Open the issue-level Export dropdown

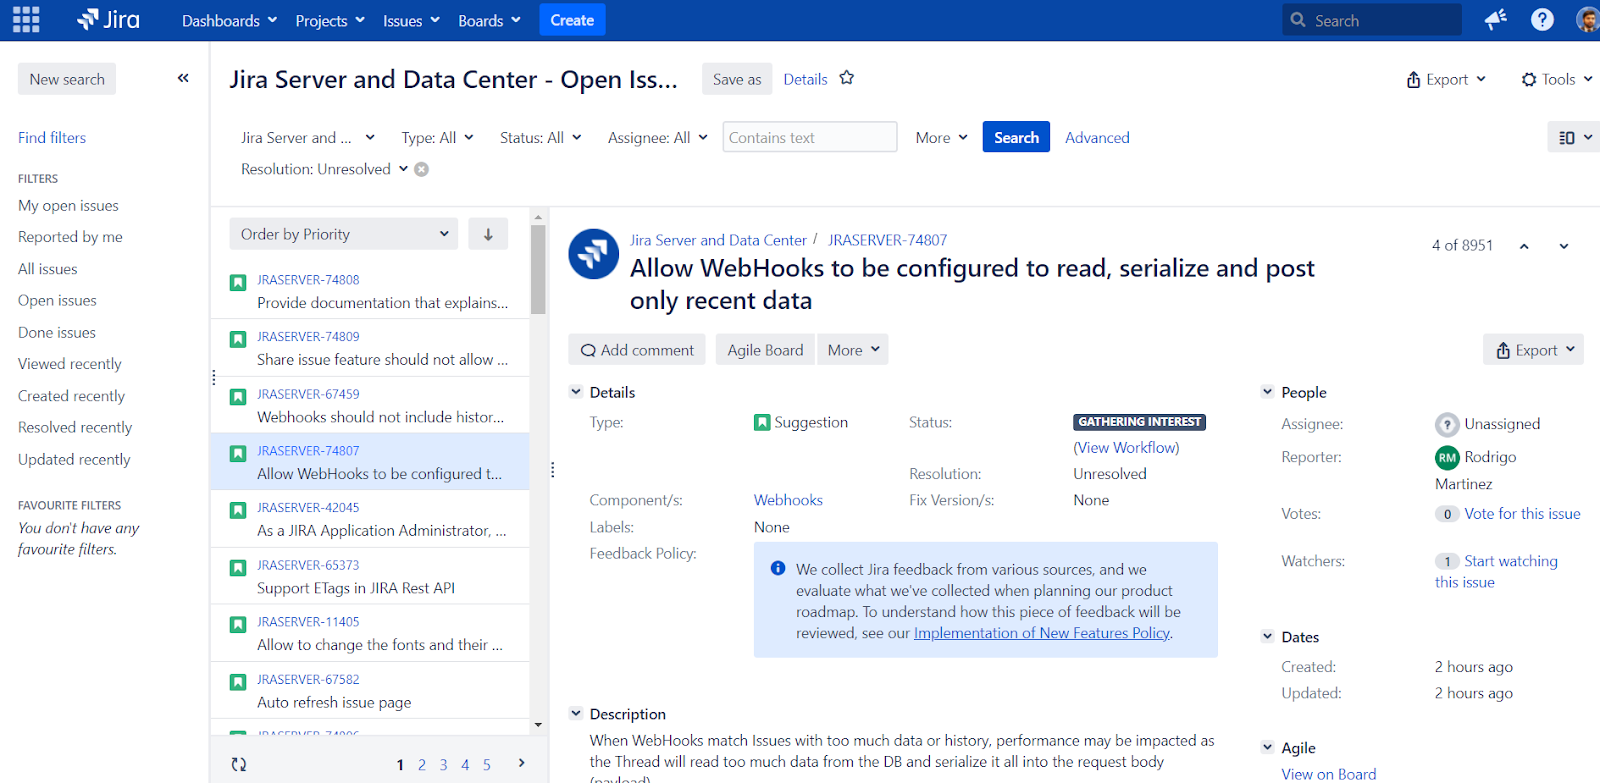coord(1534,350)
